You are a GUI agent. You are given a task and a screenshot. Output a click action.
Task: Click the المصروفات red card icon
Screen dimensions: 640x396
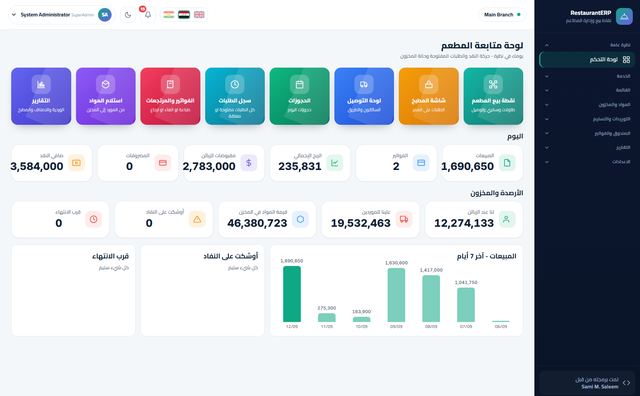[162, 163]
